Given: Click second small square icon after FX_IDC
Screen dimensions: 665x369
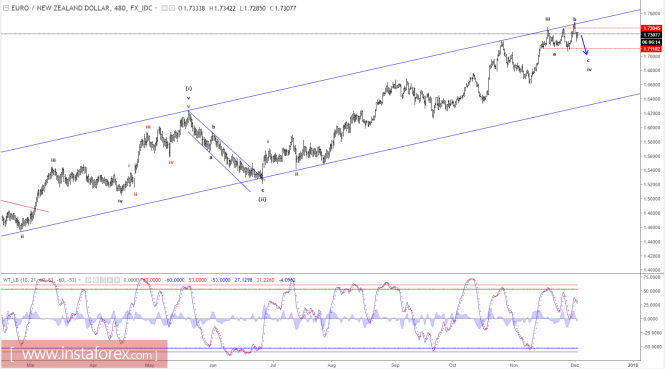Looking at the screenshot, I should [172, 8].
